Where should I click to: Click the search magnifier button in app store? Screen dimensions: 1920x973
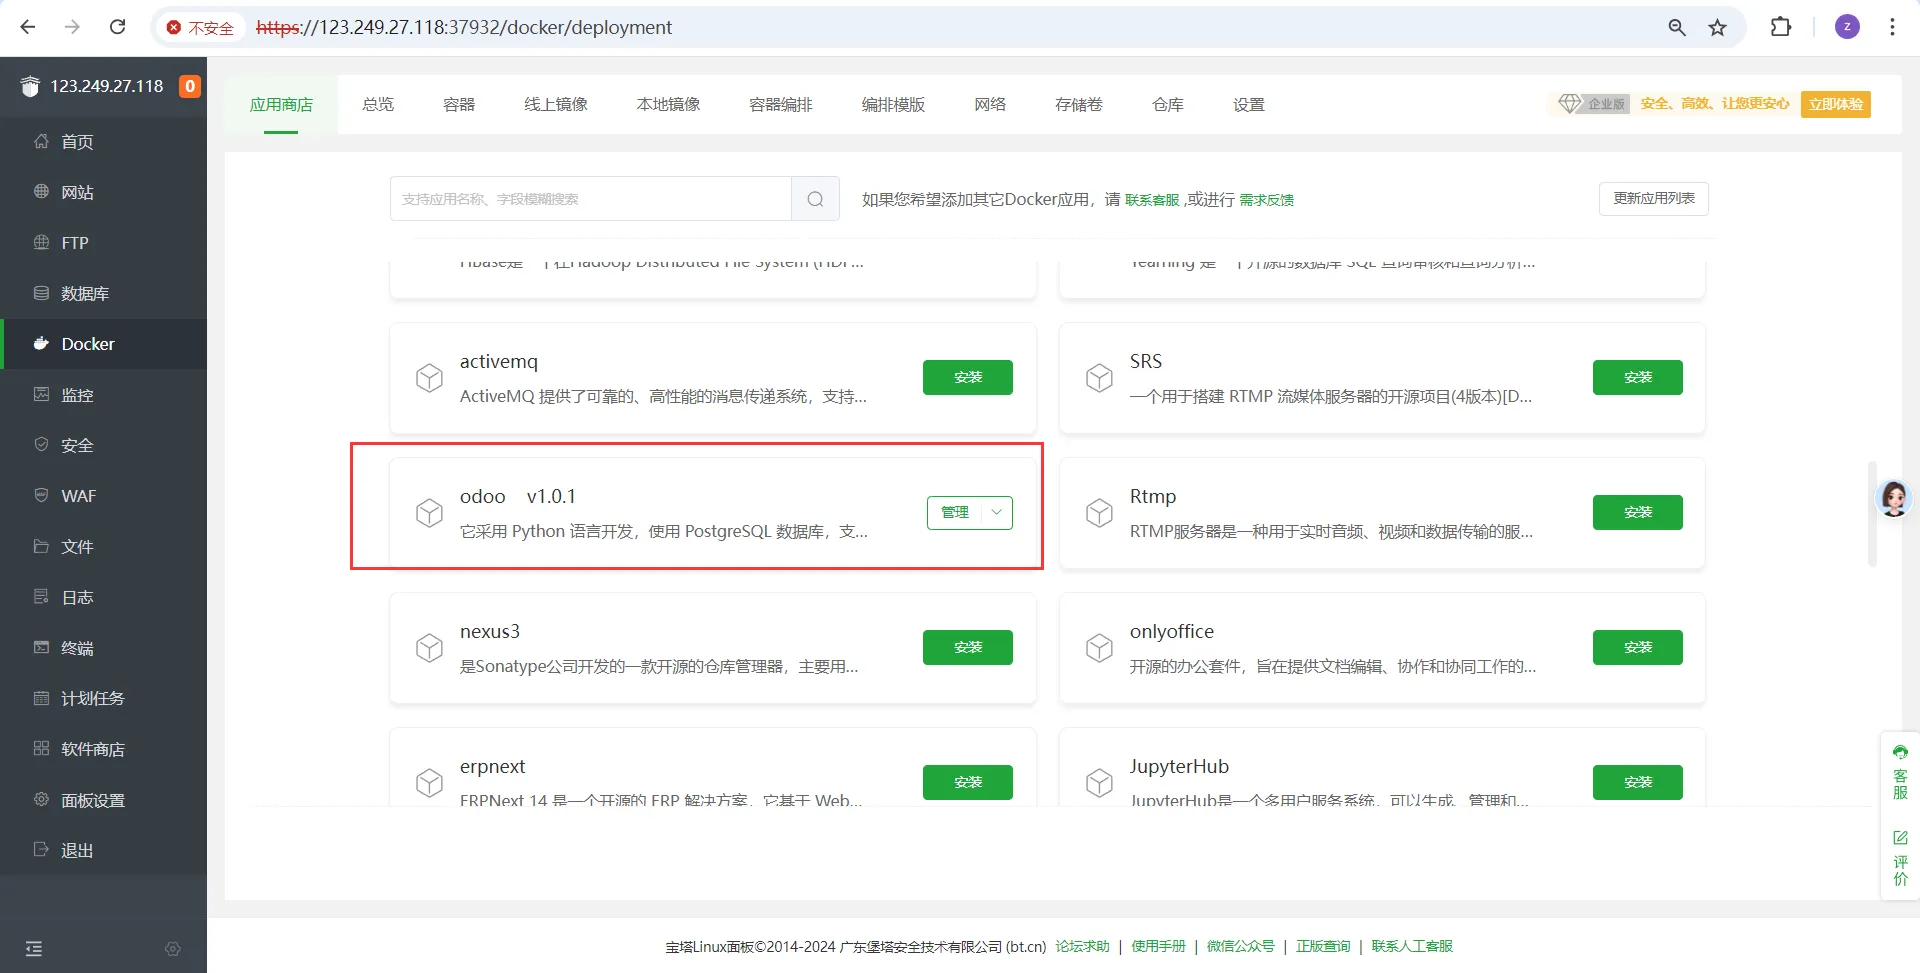click(815, 199)
